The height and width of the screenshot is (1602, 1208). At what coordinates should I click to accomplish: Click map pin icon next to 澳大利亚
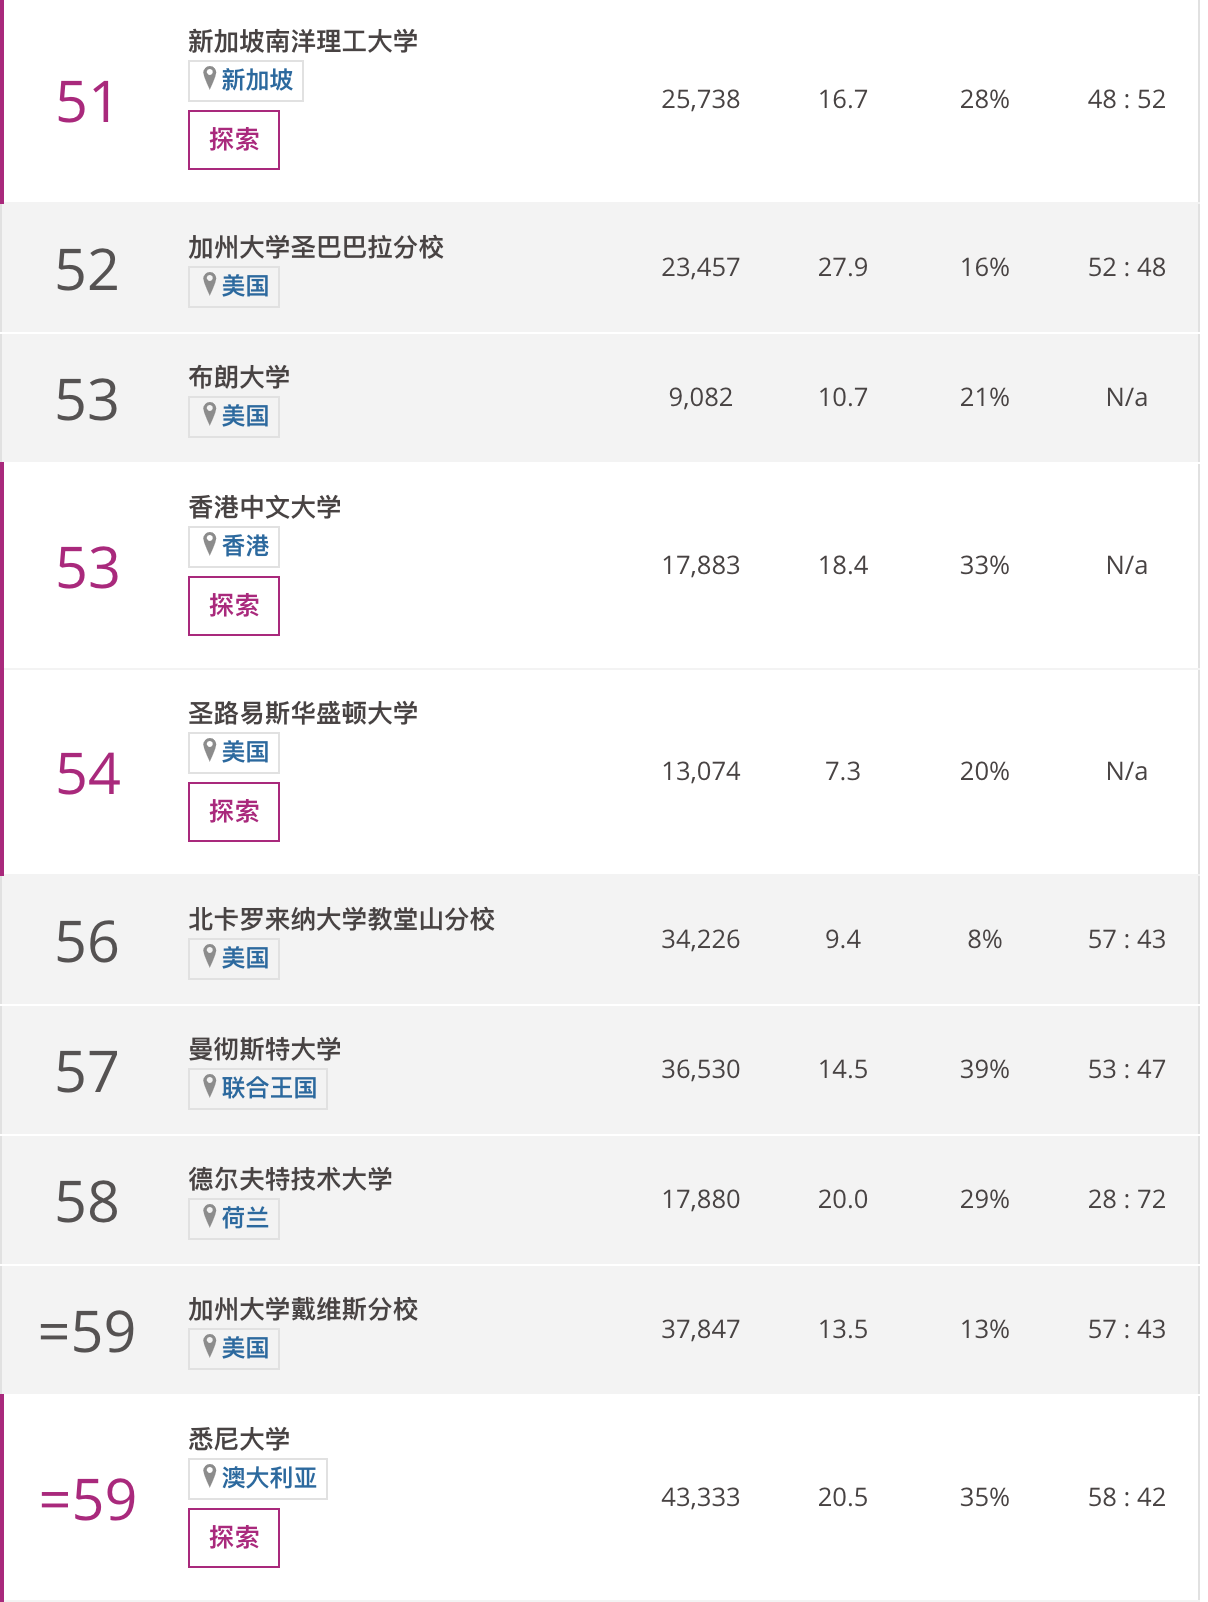coord(209,1476)
